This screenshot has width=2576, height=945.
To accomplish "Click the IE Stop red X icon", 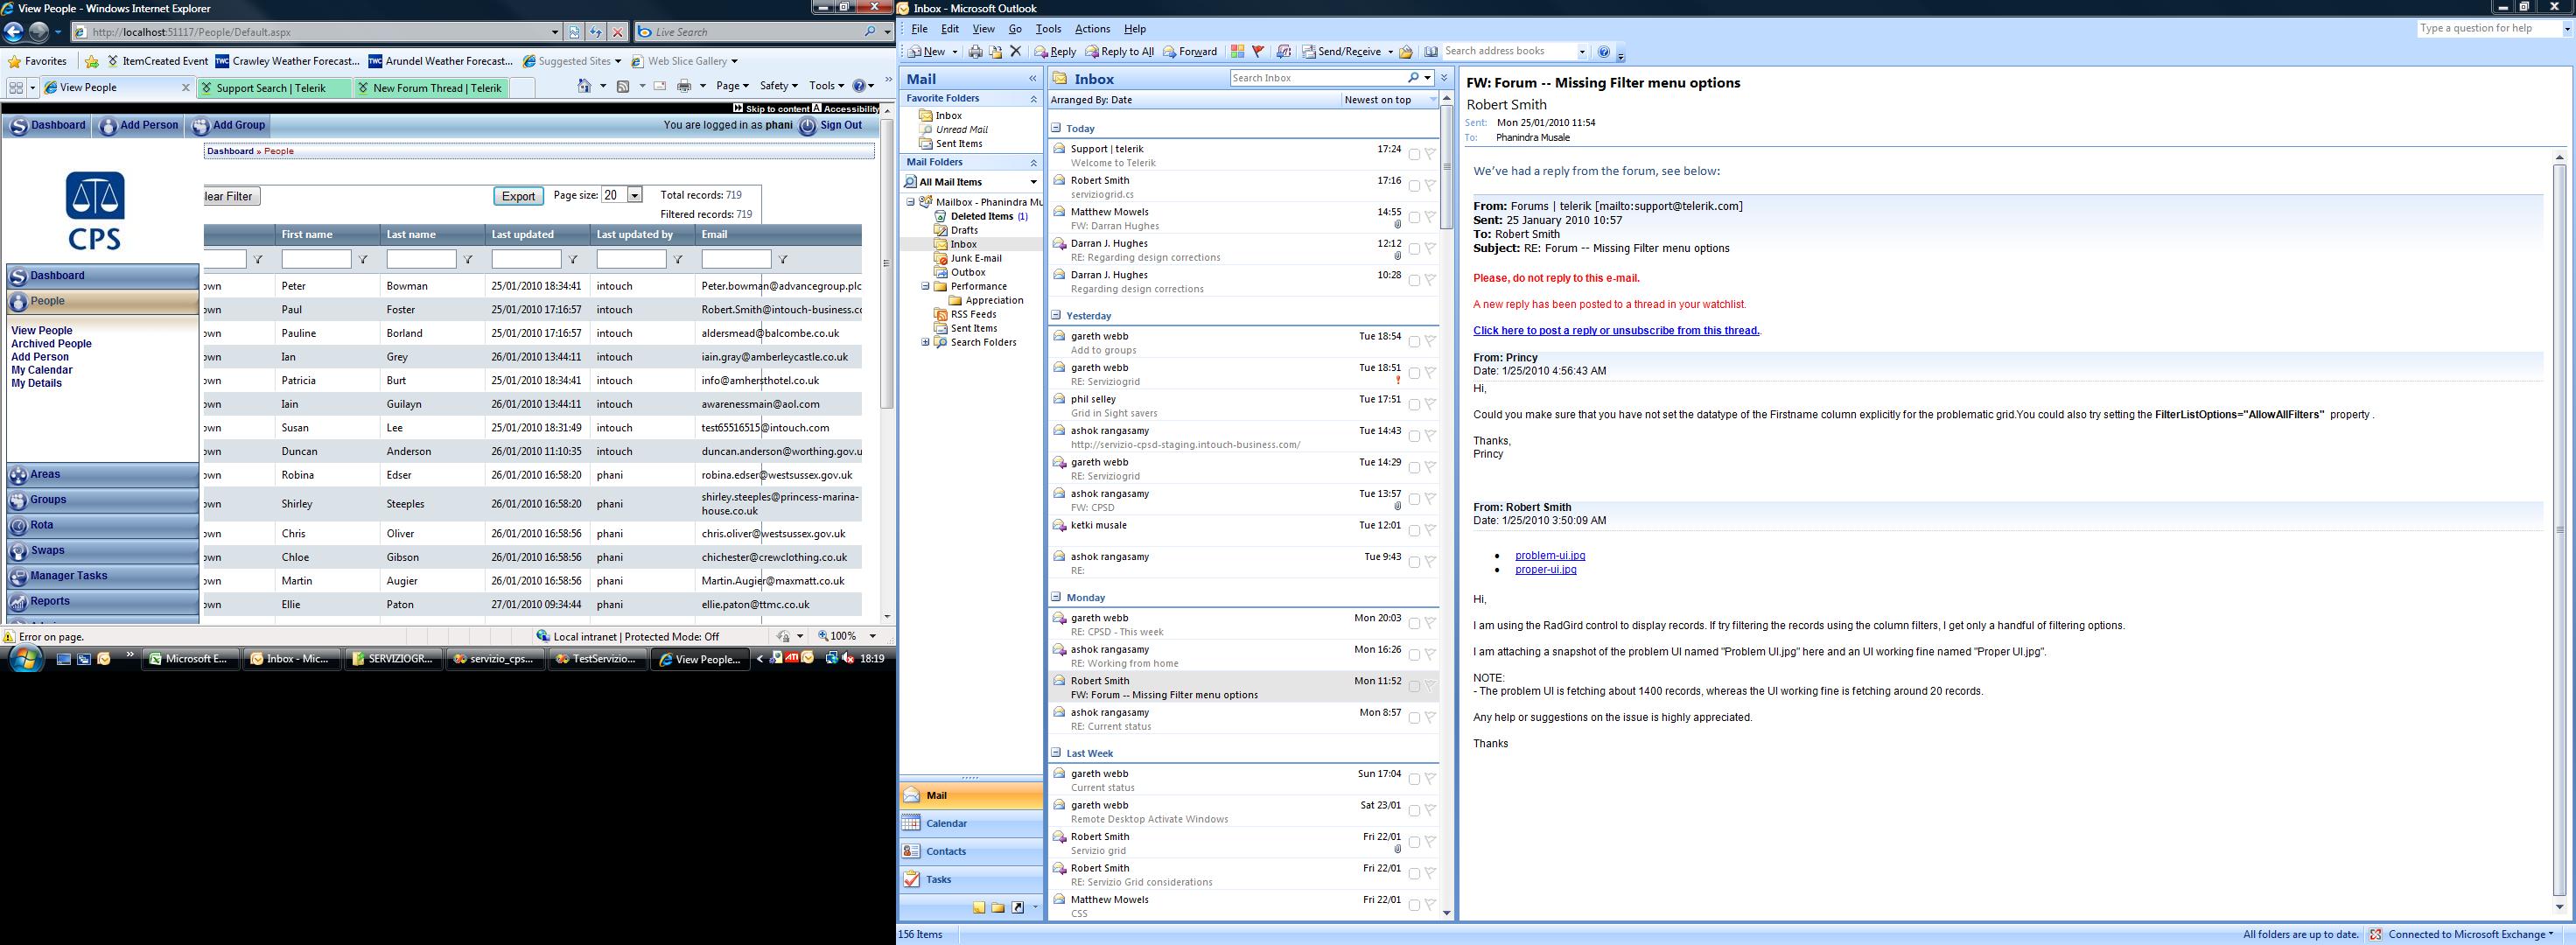I will [x=618, y=32].
